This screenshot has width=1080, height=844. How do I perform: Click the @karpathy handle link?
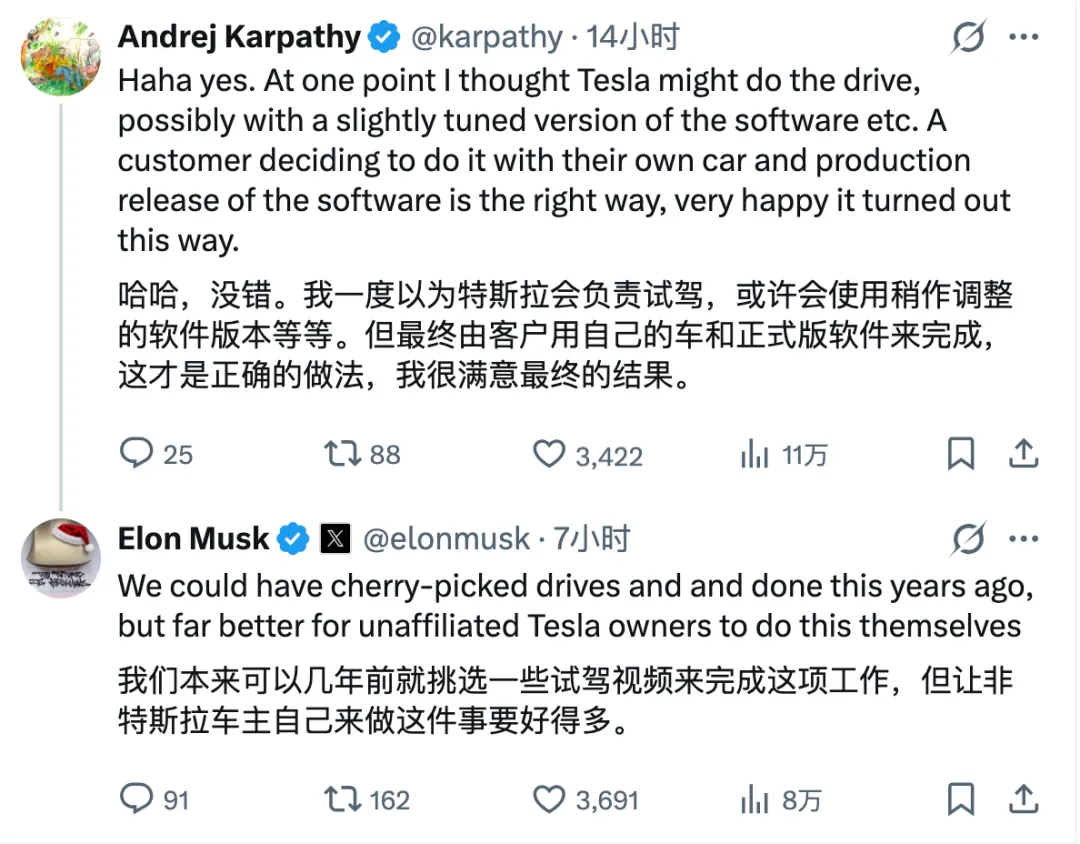point(487,38)
